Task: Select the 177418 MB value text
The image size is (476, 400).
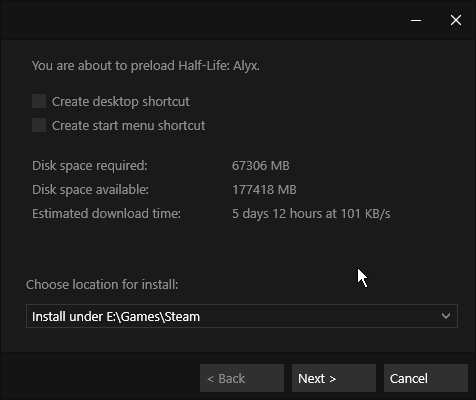Action: 264,190
